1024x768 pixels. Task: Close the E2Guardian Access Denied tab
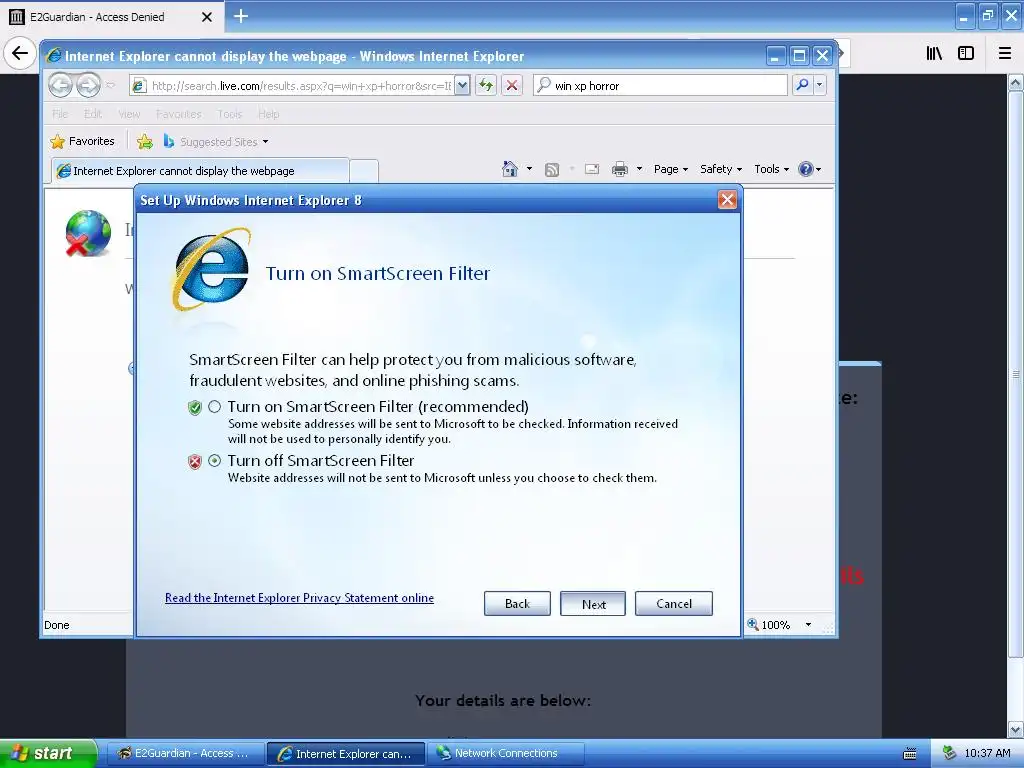(207, 17)
